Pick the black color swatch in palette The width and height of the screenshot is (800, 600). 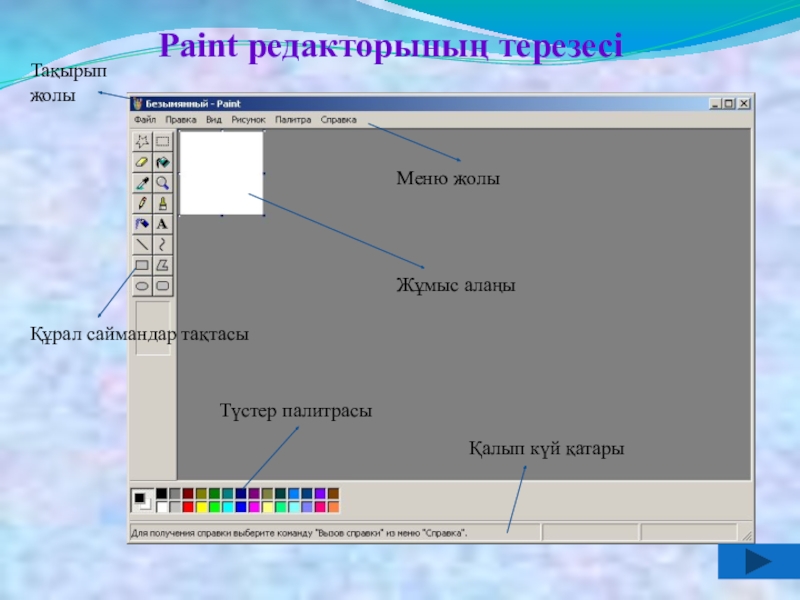(161, 493)
